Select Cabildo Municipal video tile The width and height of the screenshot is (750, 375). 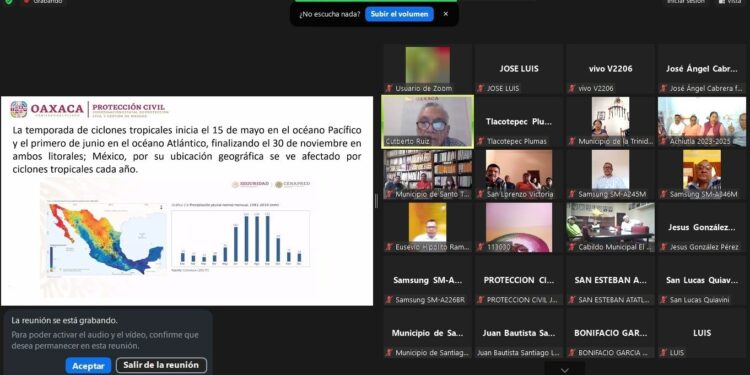tap(610, 227)
